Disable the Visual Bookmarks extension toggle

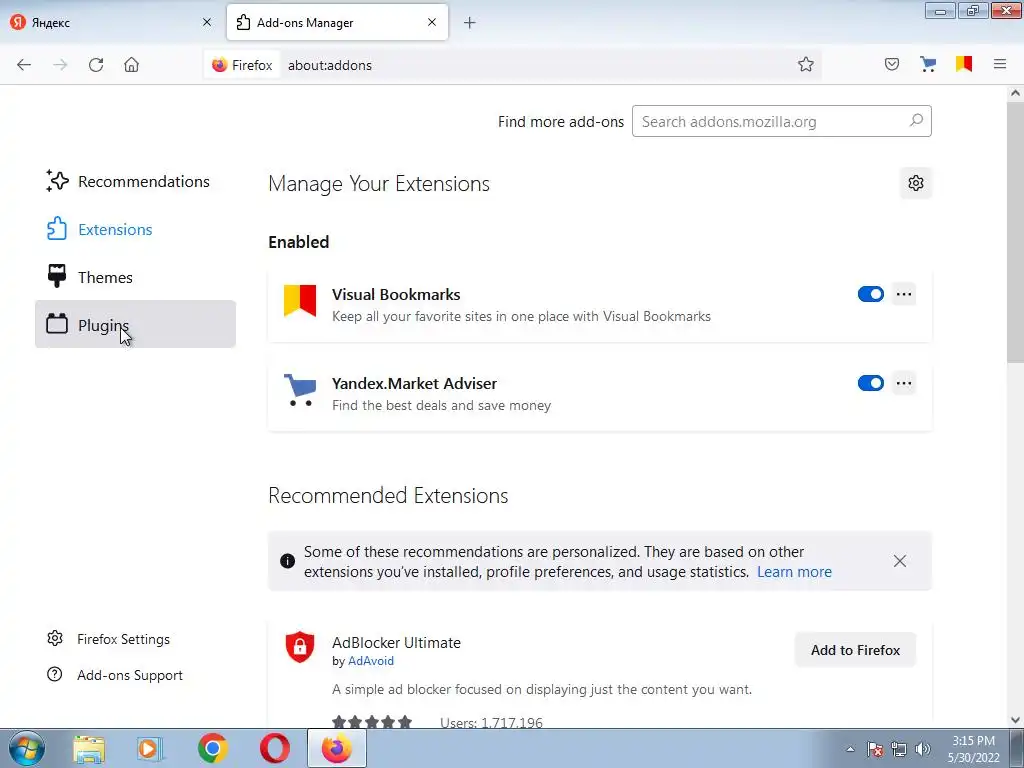[x=871, y=294]
